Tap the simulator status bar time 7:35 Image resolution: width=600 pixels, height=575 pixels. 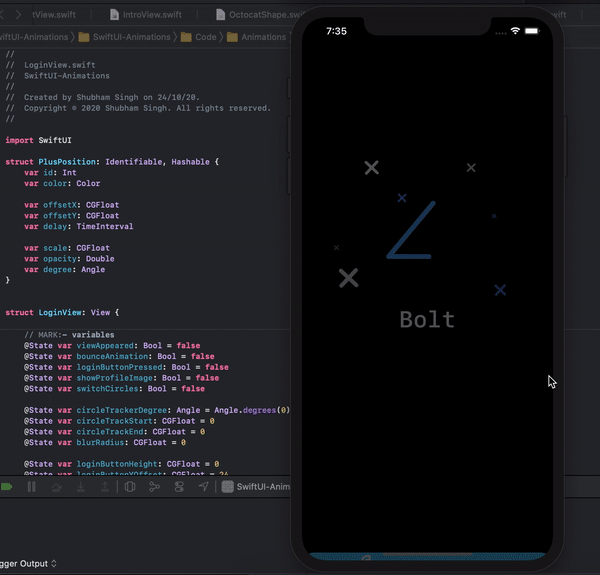click(x=336, y=31)
